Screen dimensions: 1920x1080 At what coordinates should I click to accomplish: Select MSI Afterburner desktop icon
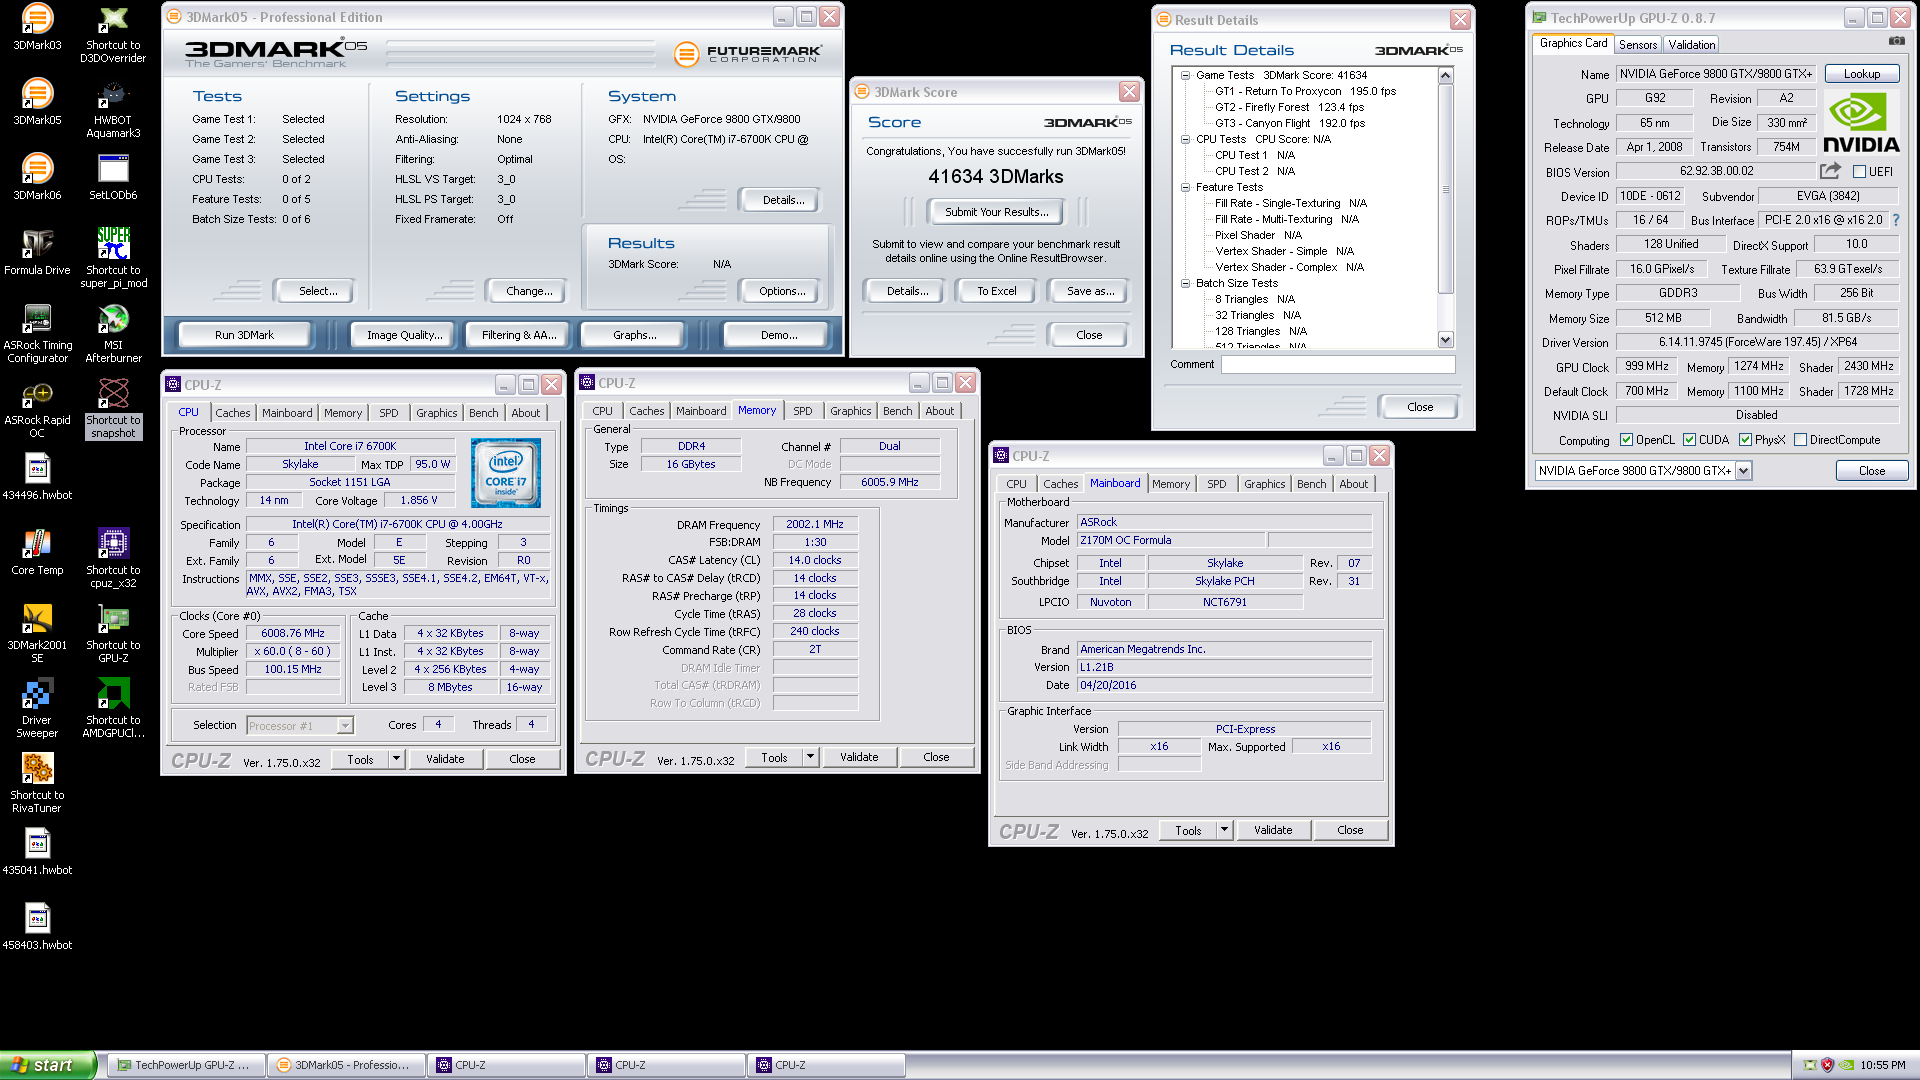[x=113, y=333]
